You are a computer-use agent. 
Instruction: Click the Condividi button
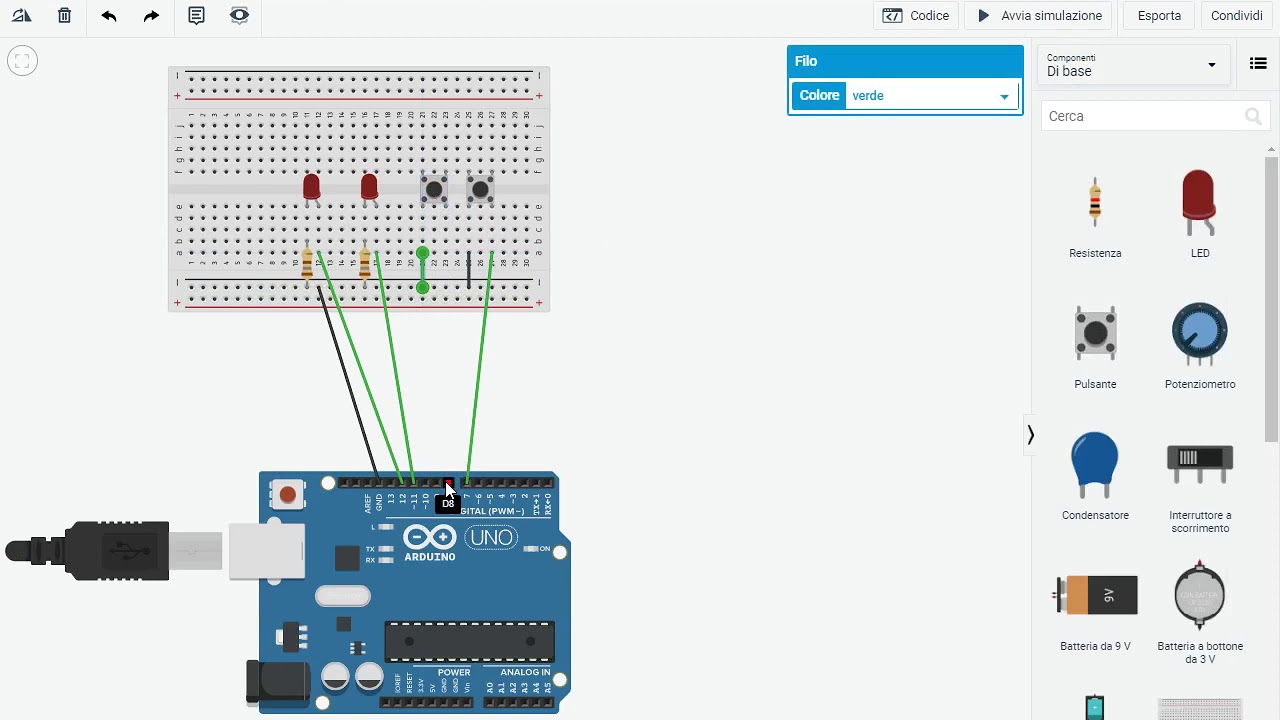pyautogui.click(x=1237, y=16)
